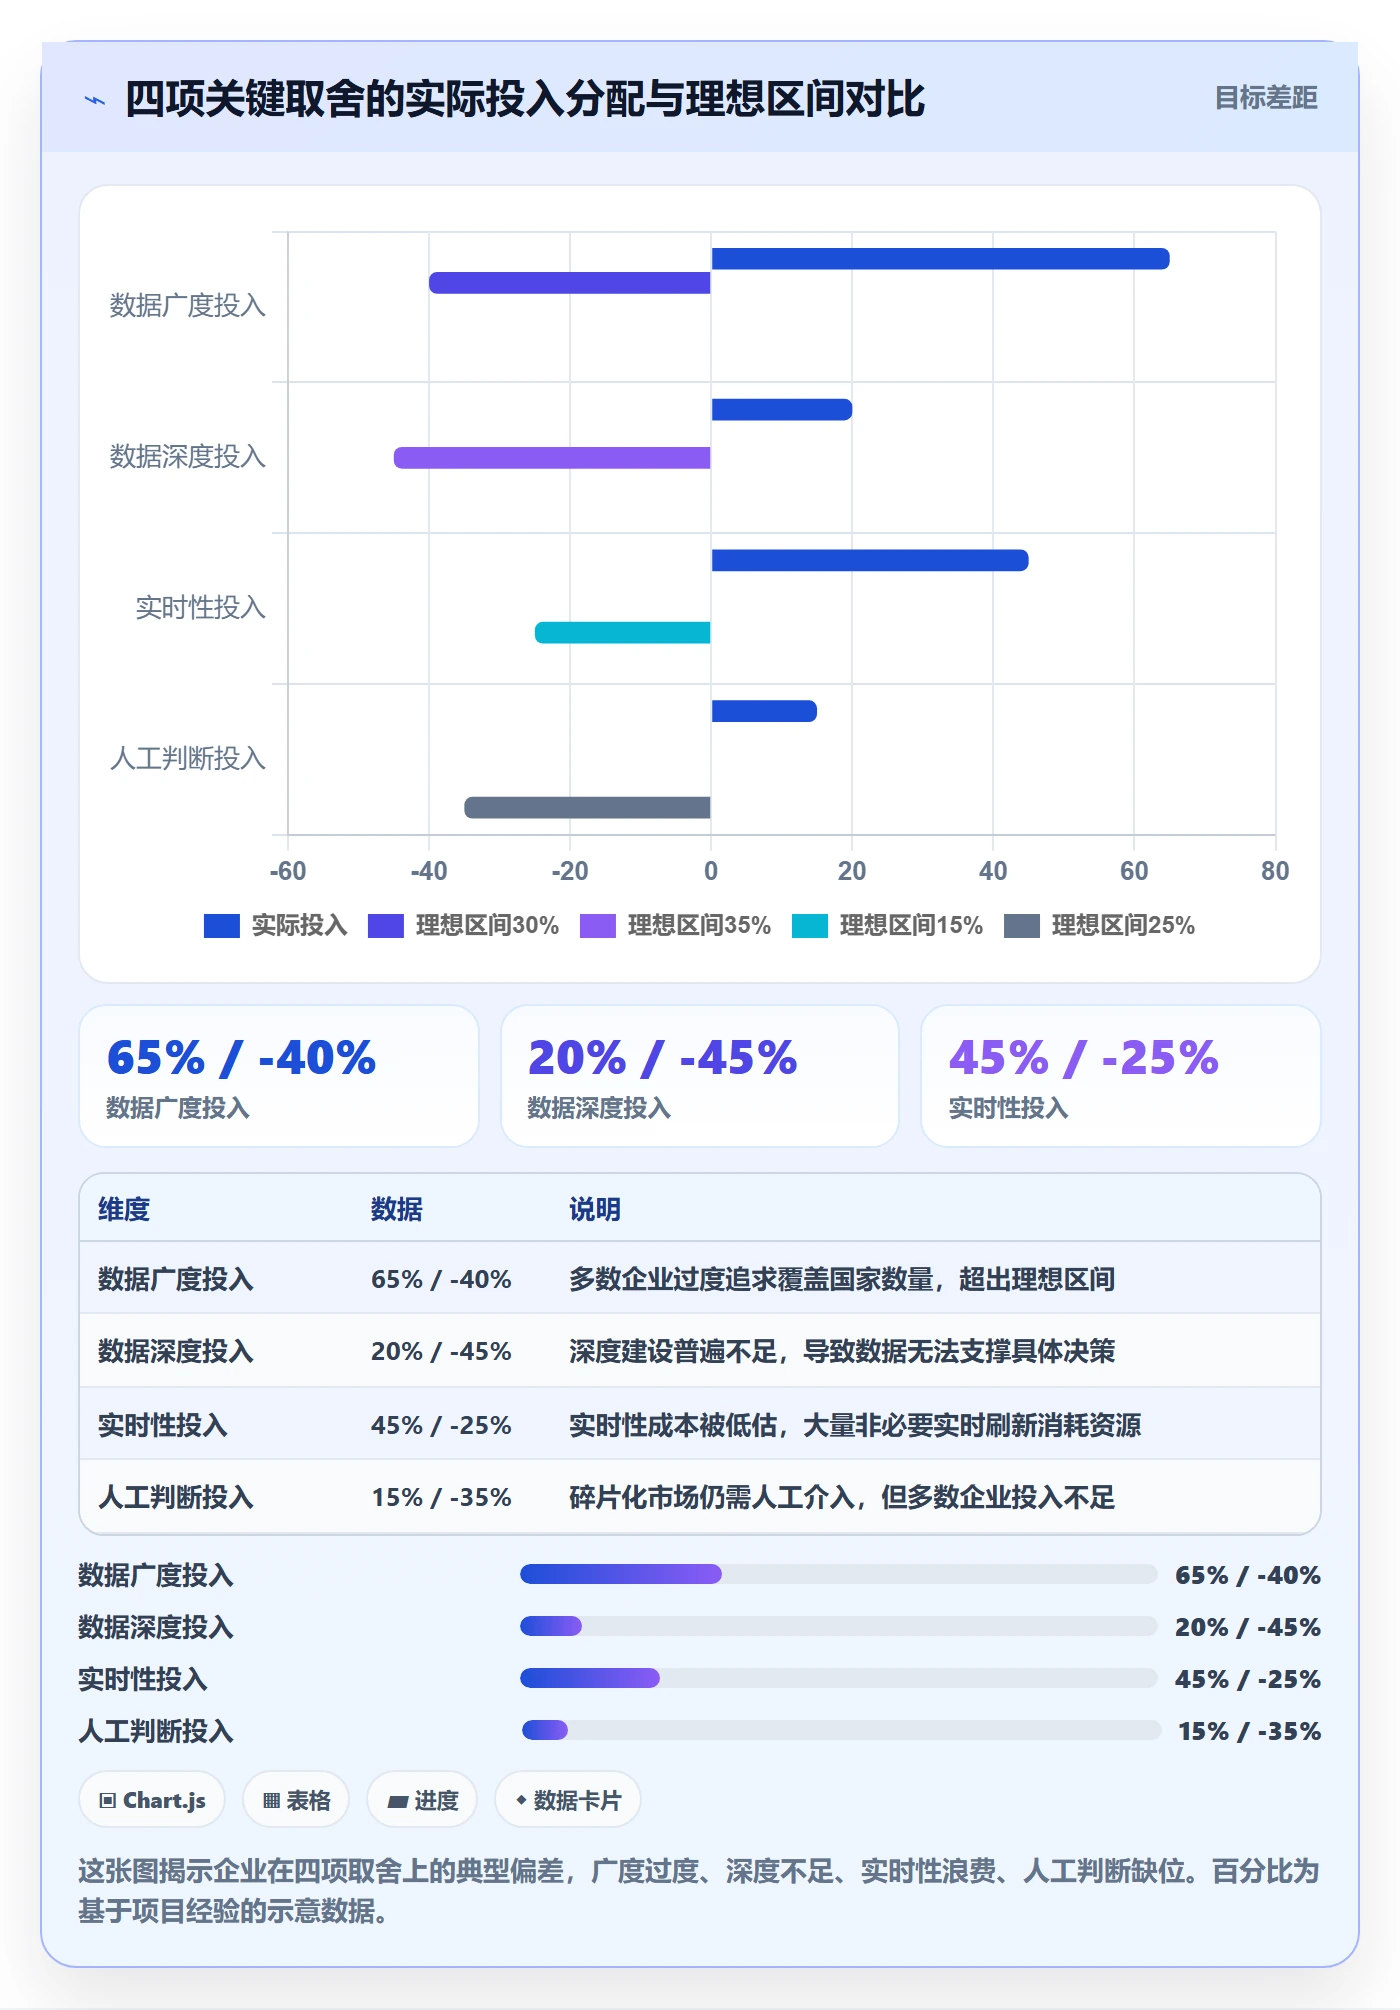The width and height of the screenshot is (1400, 2010).
Task: Click the 目标差距 label in header
Action: pyautogui.click(x=1266, y=98)
